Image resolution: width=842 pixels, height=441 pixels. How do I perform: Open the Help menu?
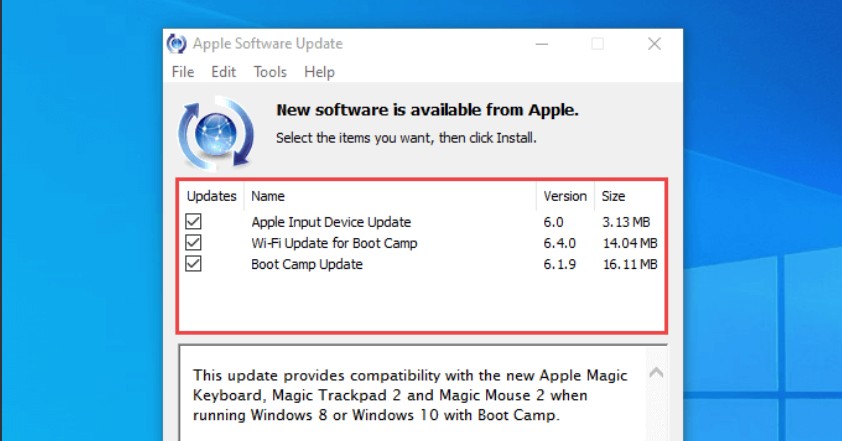pyautogui.click(x=319, y=72)
